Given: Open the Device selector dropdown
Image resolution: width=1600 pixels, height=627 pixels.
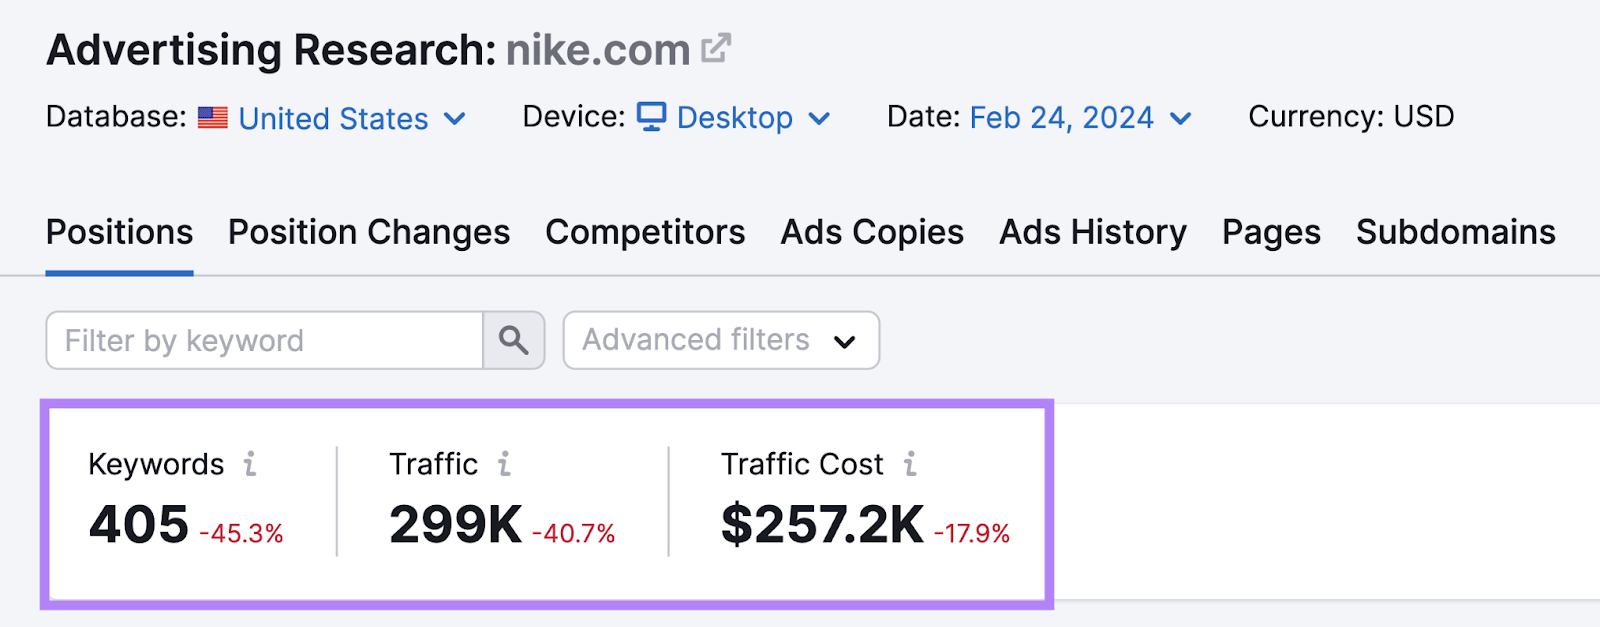Looking at the screenshot, I should point(820,118).
